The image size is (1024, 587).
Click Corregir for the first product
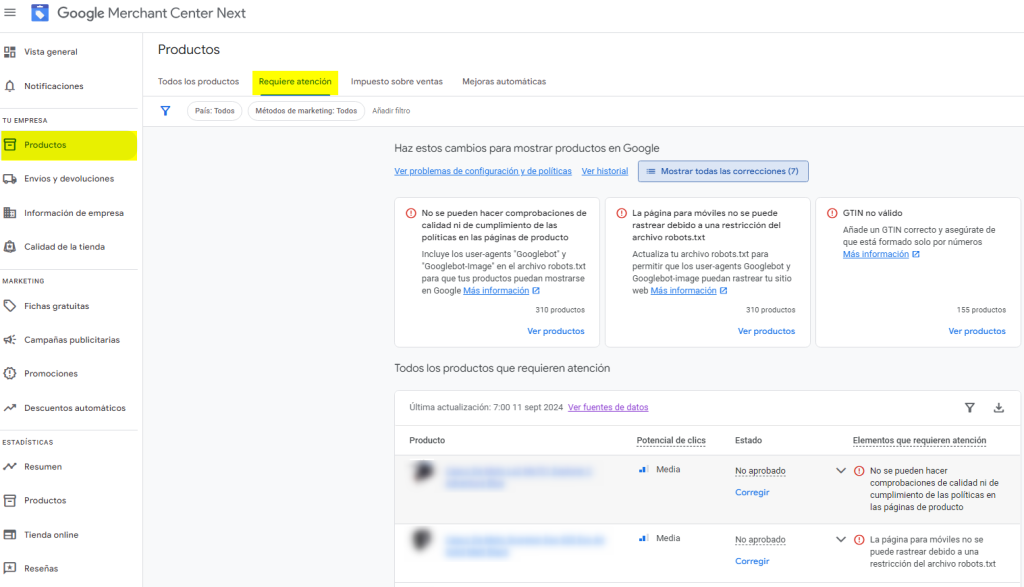[752, 493]
